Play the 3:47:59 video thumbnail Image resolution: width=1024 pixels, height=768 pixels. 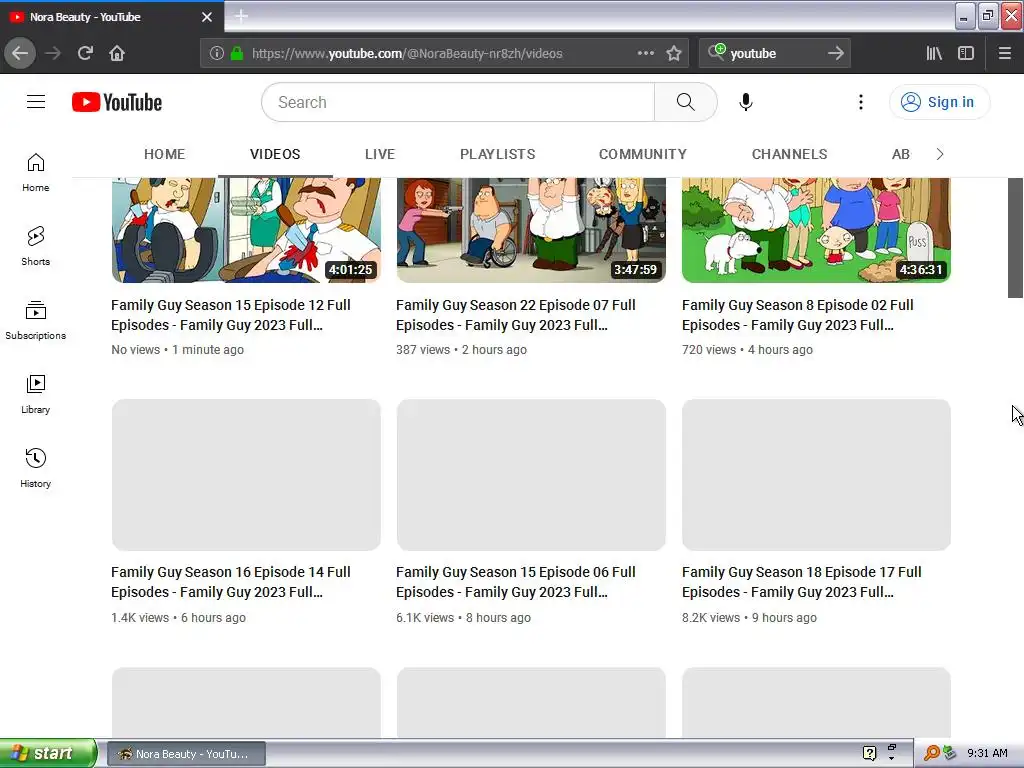coord(531,230)
